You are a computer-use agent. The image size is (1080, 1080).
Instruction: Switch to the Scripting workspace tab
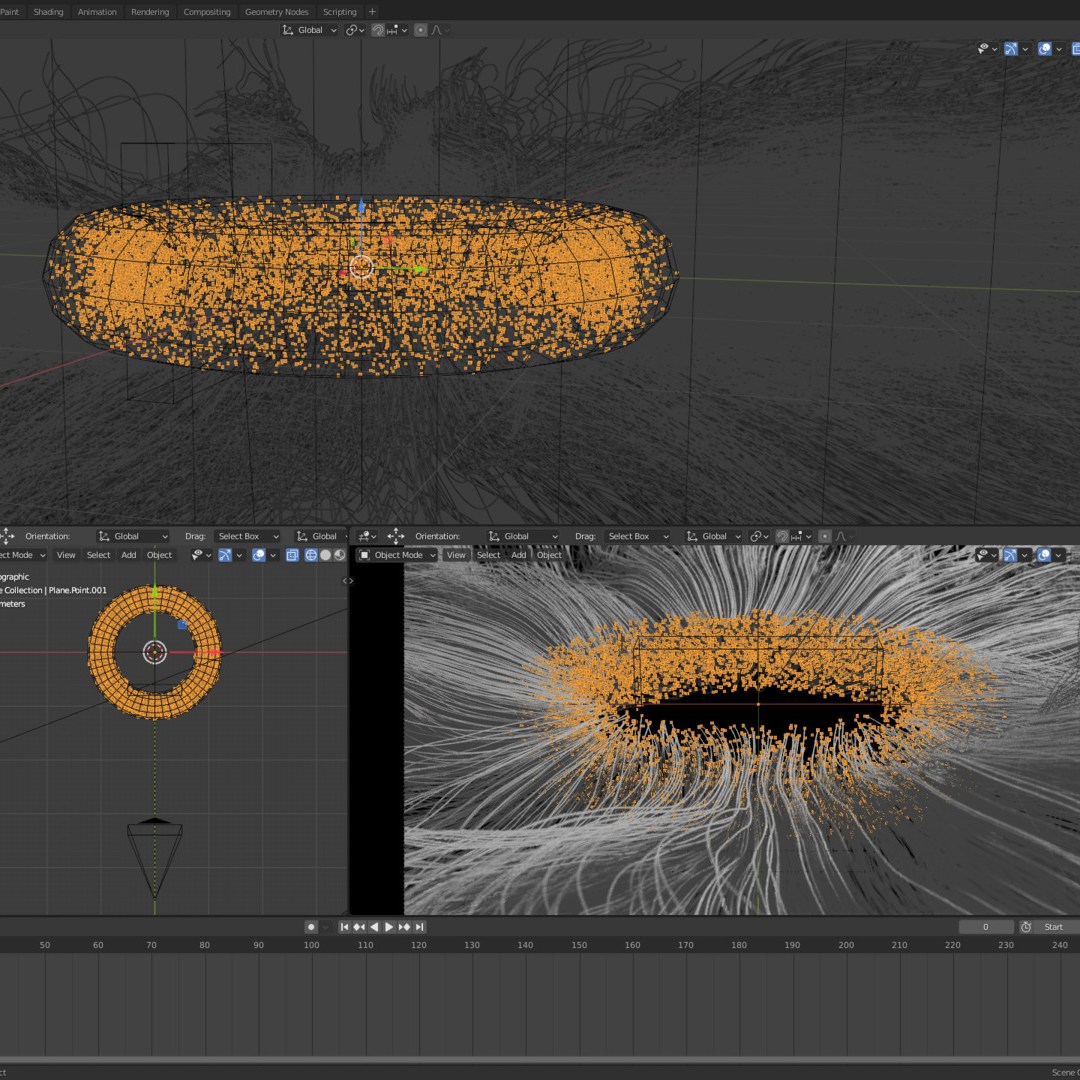(x=339, y=12)
